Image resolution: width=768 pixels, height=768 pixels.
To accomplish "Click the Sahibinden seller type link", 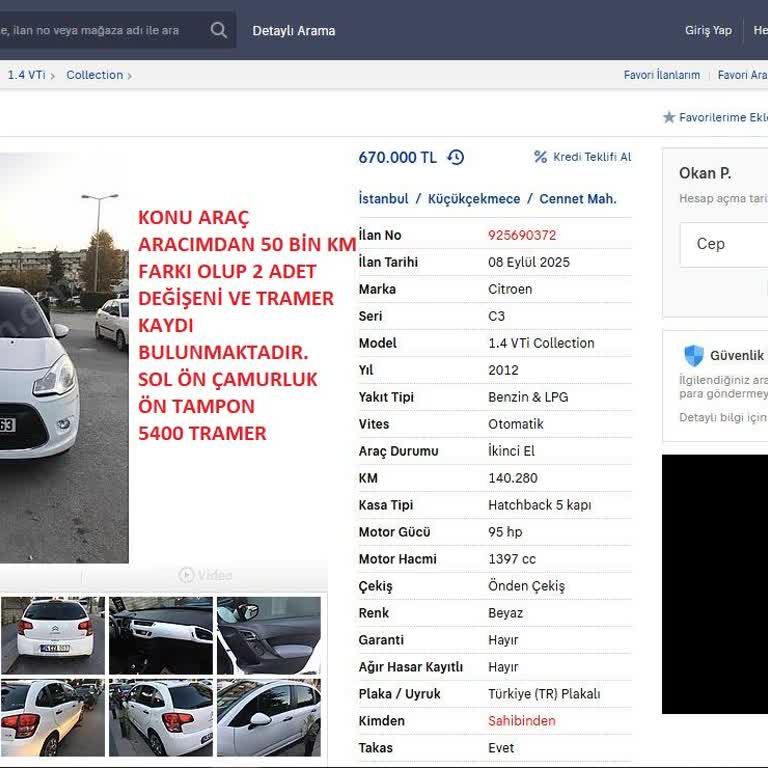I will [x=522, y=720].
